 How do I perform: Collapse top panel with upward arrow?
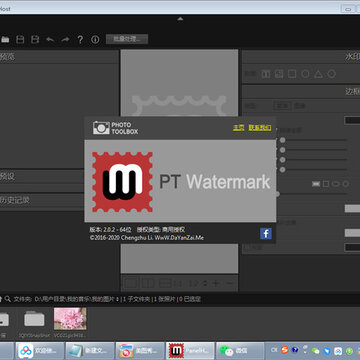pyautogui.click(x=180, y=19)
